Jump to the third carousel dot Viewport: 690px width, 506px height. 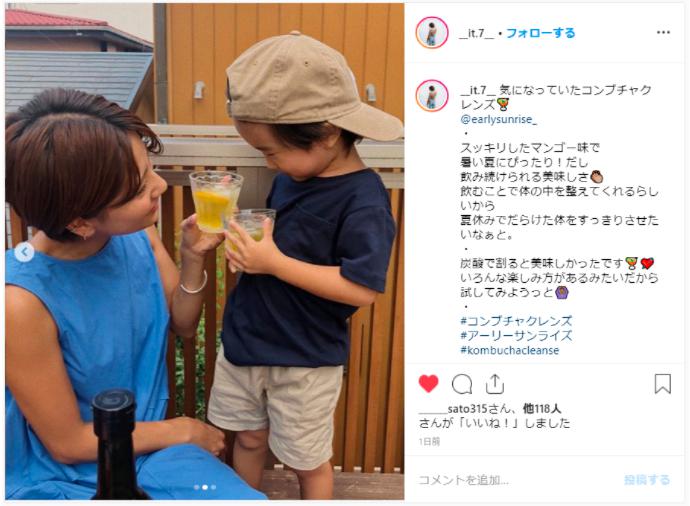pos(213,487)
